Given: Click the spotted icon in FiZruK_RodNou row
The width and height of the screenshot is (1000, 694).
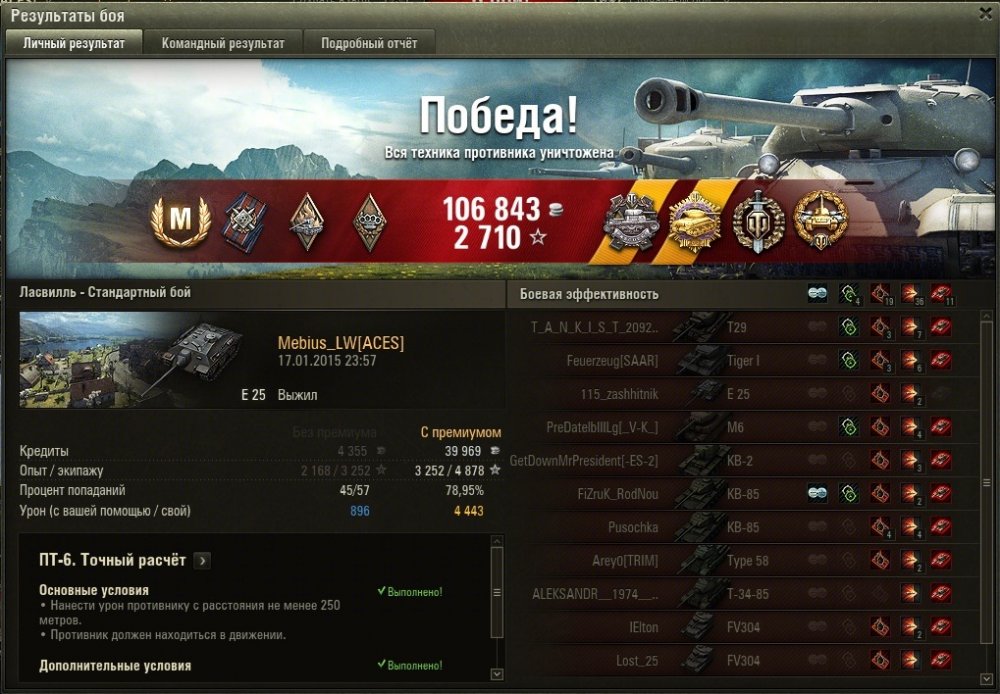Looking at the screenshot, I should [818, 494].
